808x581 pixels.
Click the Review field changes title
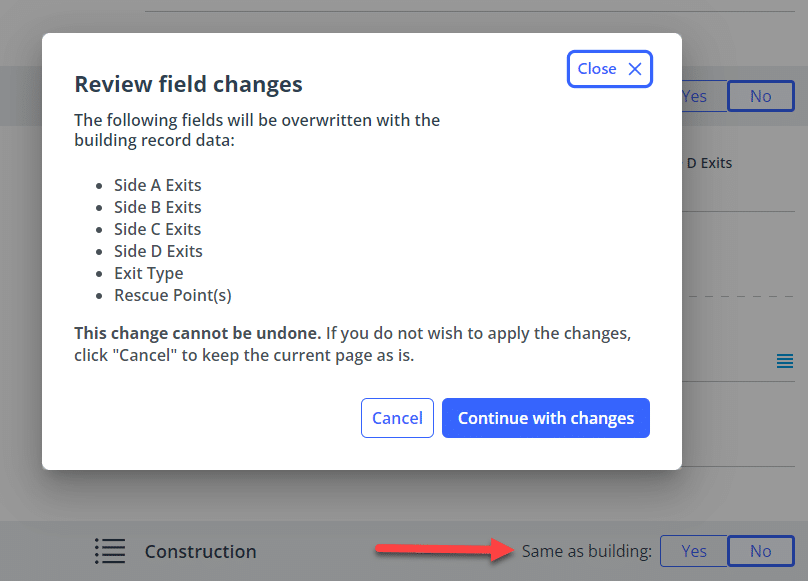[188, 85]
